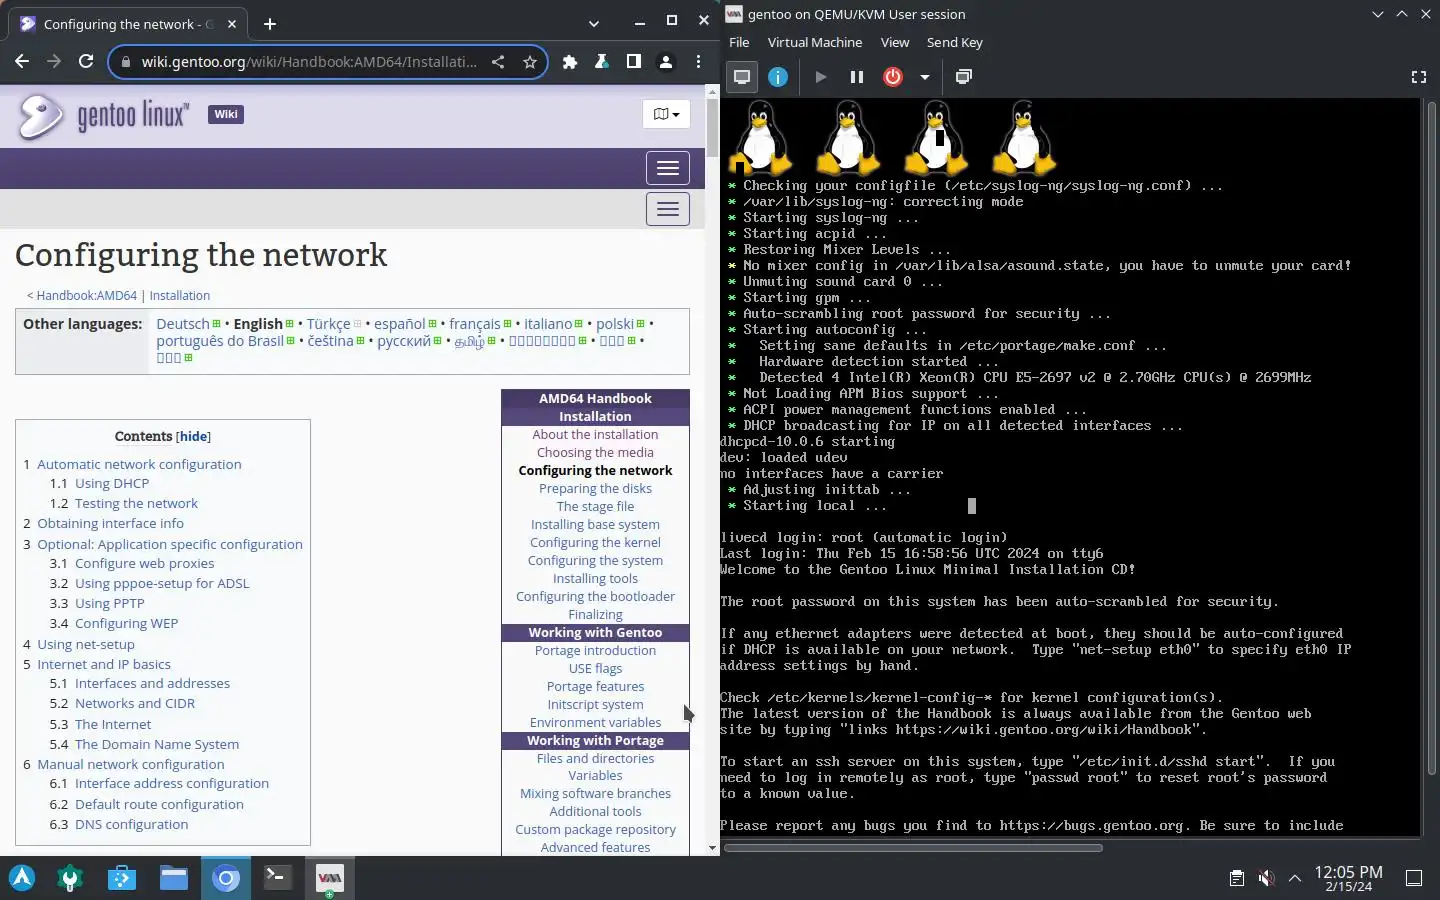Open a new browser tab
This screenshot has height=900, width=1440.
270,24
